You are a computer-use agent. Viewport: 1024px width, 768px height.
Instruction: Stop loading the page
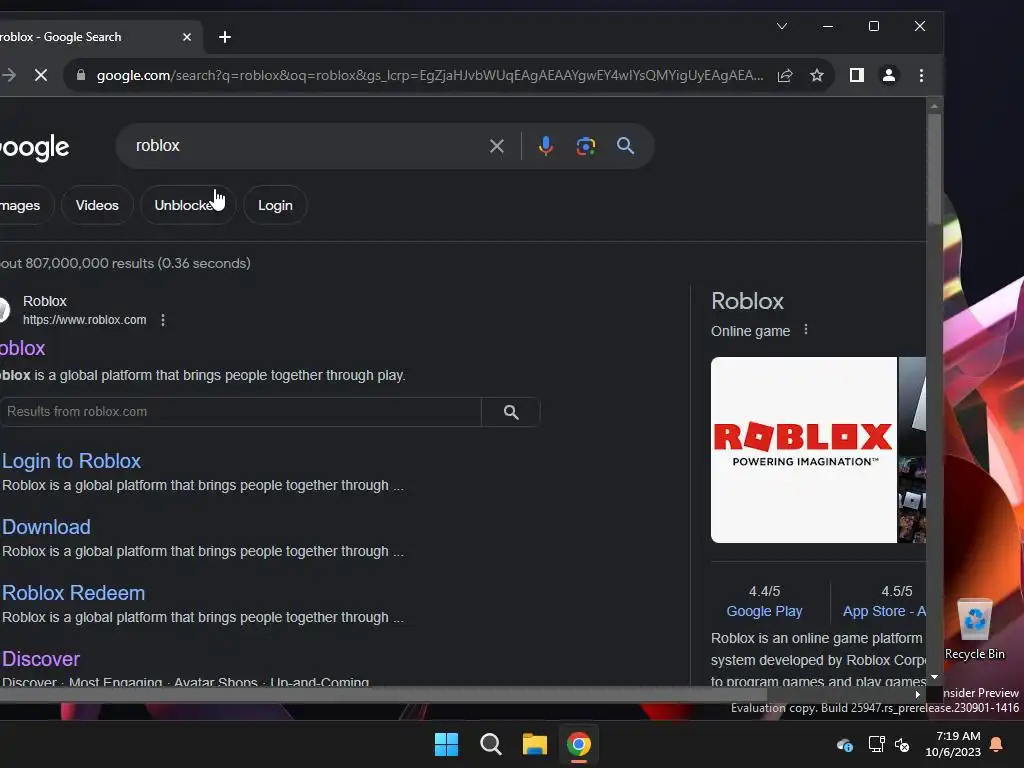click(41, 76)
